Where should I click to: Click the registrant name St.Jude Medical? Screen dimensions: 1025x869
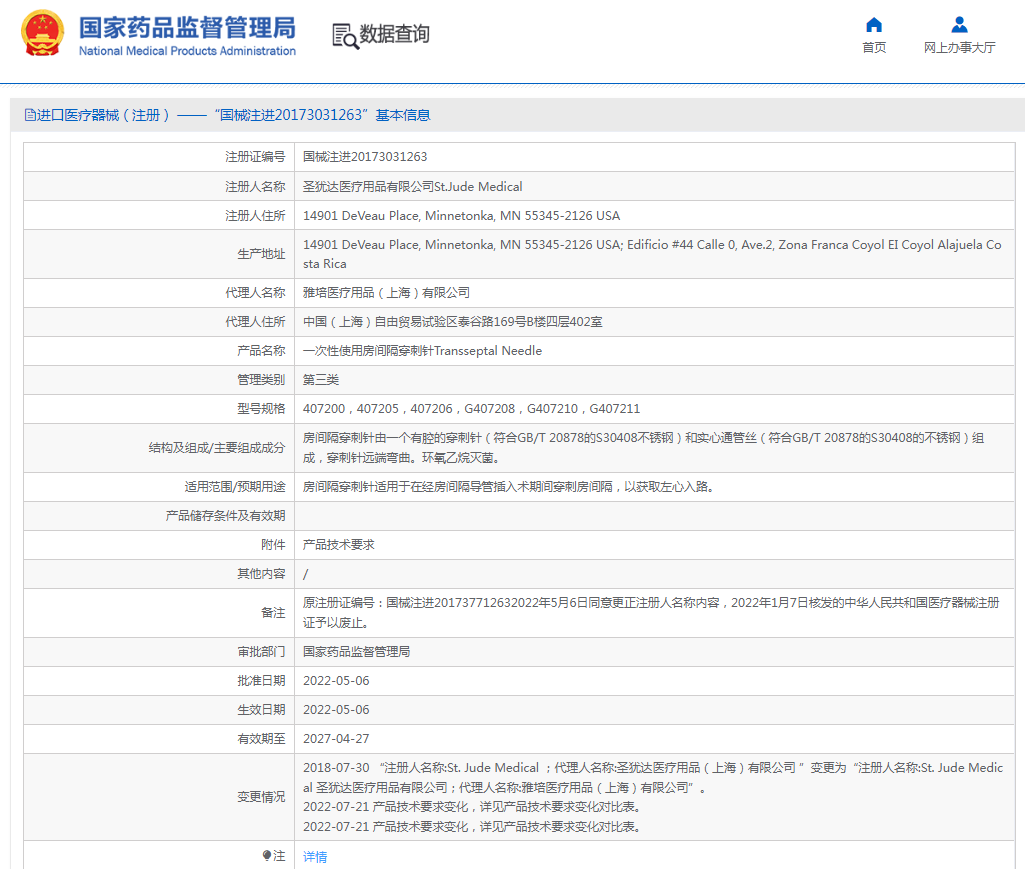tap(412, 186)
